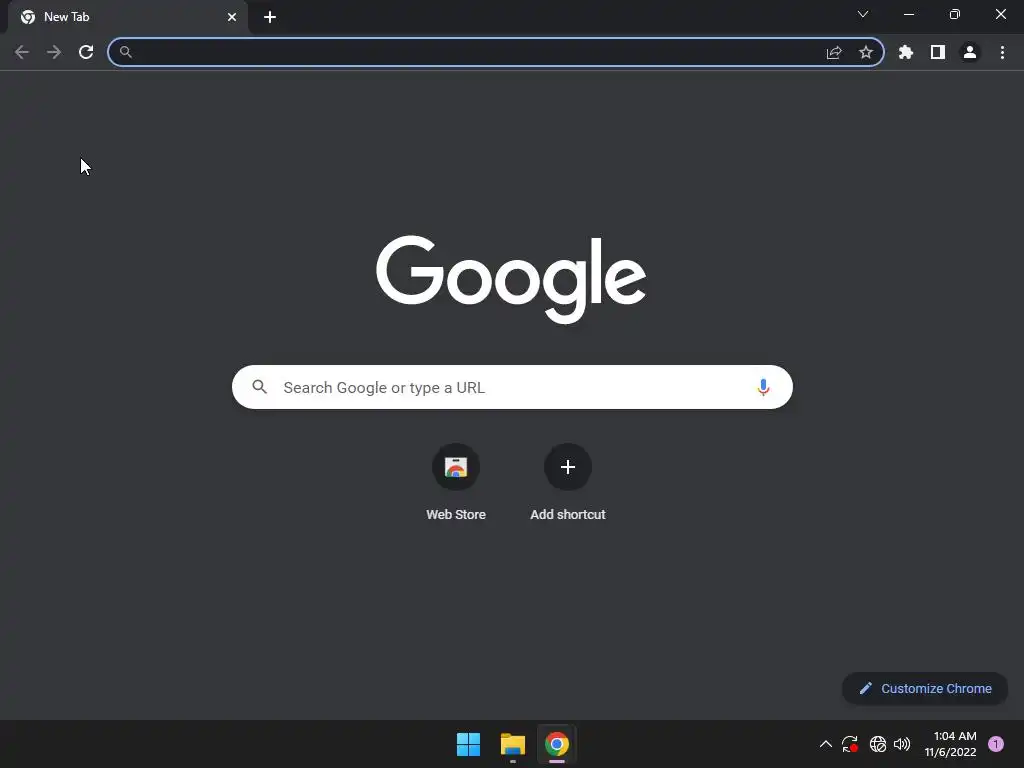The image size is (1024, 768).
Task: Restore down the Chrome window
Action: 955,14
